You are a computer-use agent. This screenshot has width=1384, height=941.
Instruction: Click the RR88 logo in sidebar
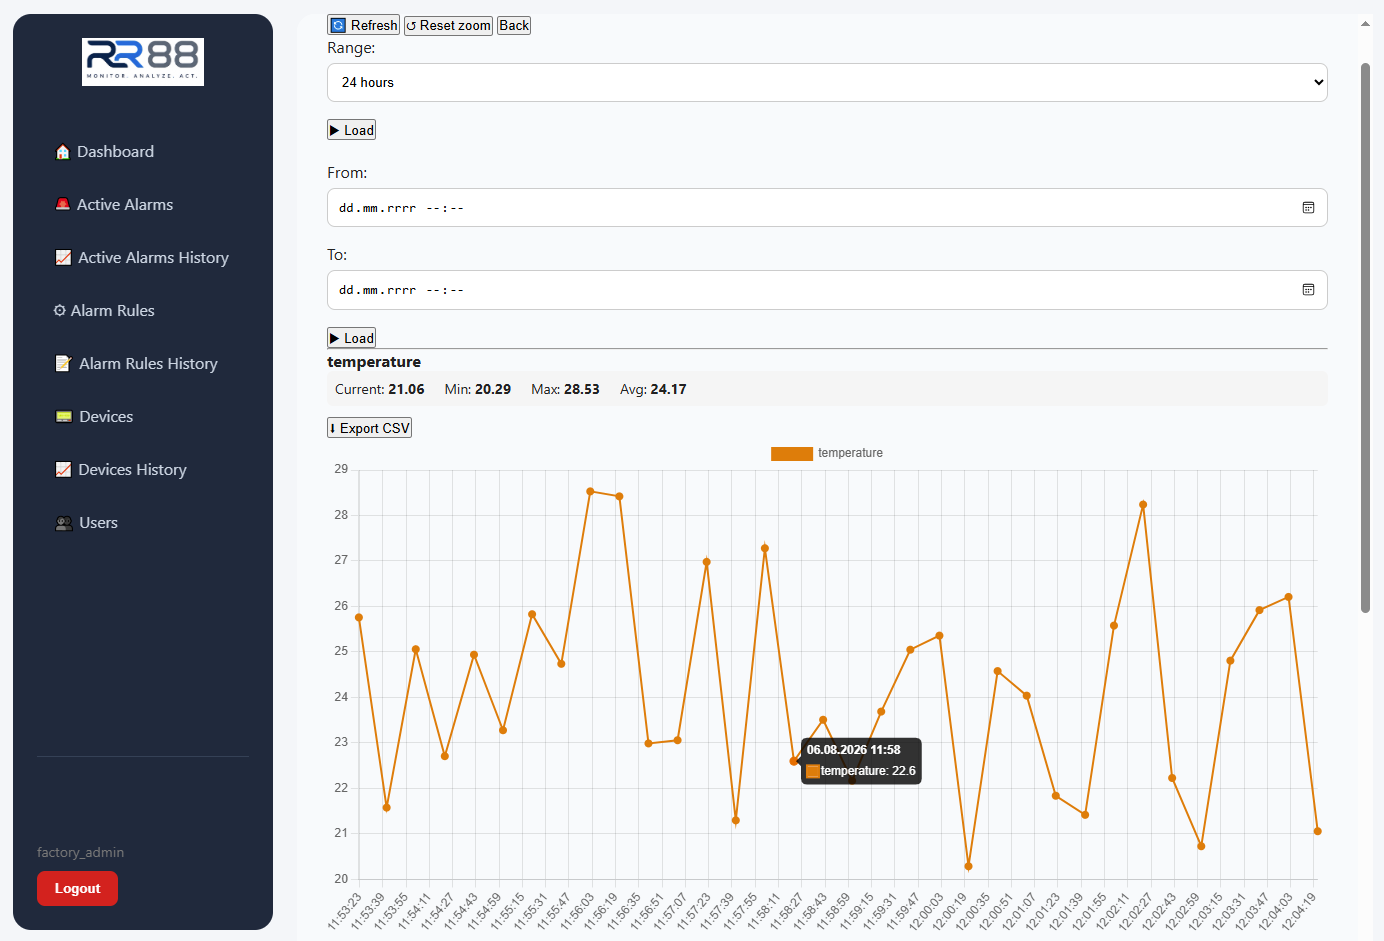(x=143, y=62)
